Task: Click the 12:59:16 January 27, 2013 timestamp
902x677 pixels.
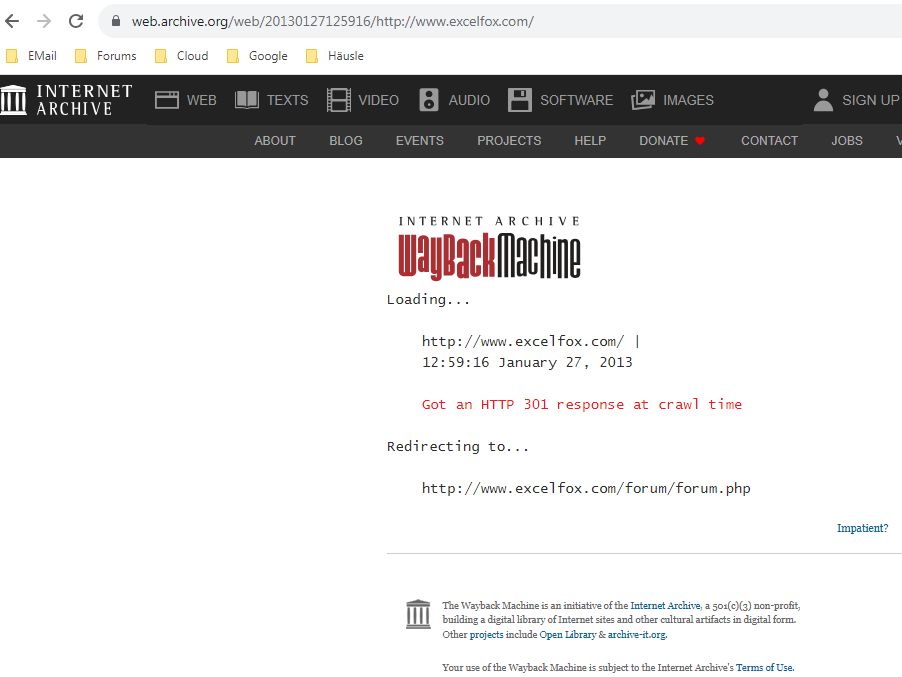Action: pyautogui.click(x=527, y=362)
